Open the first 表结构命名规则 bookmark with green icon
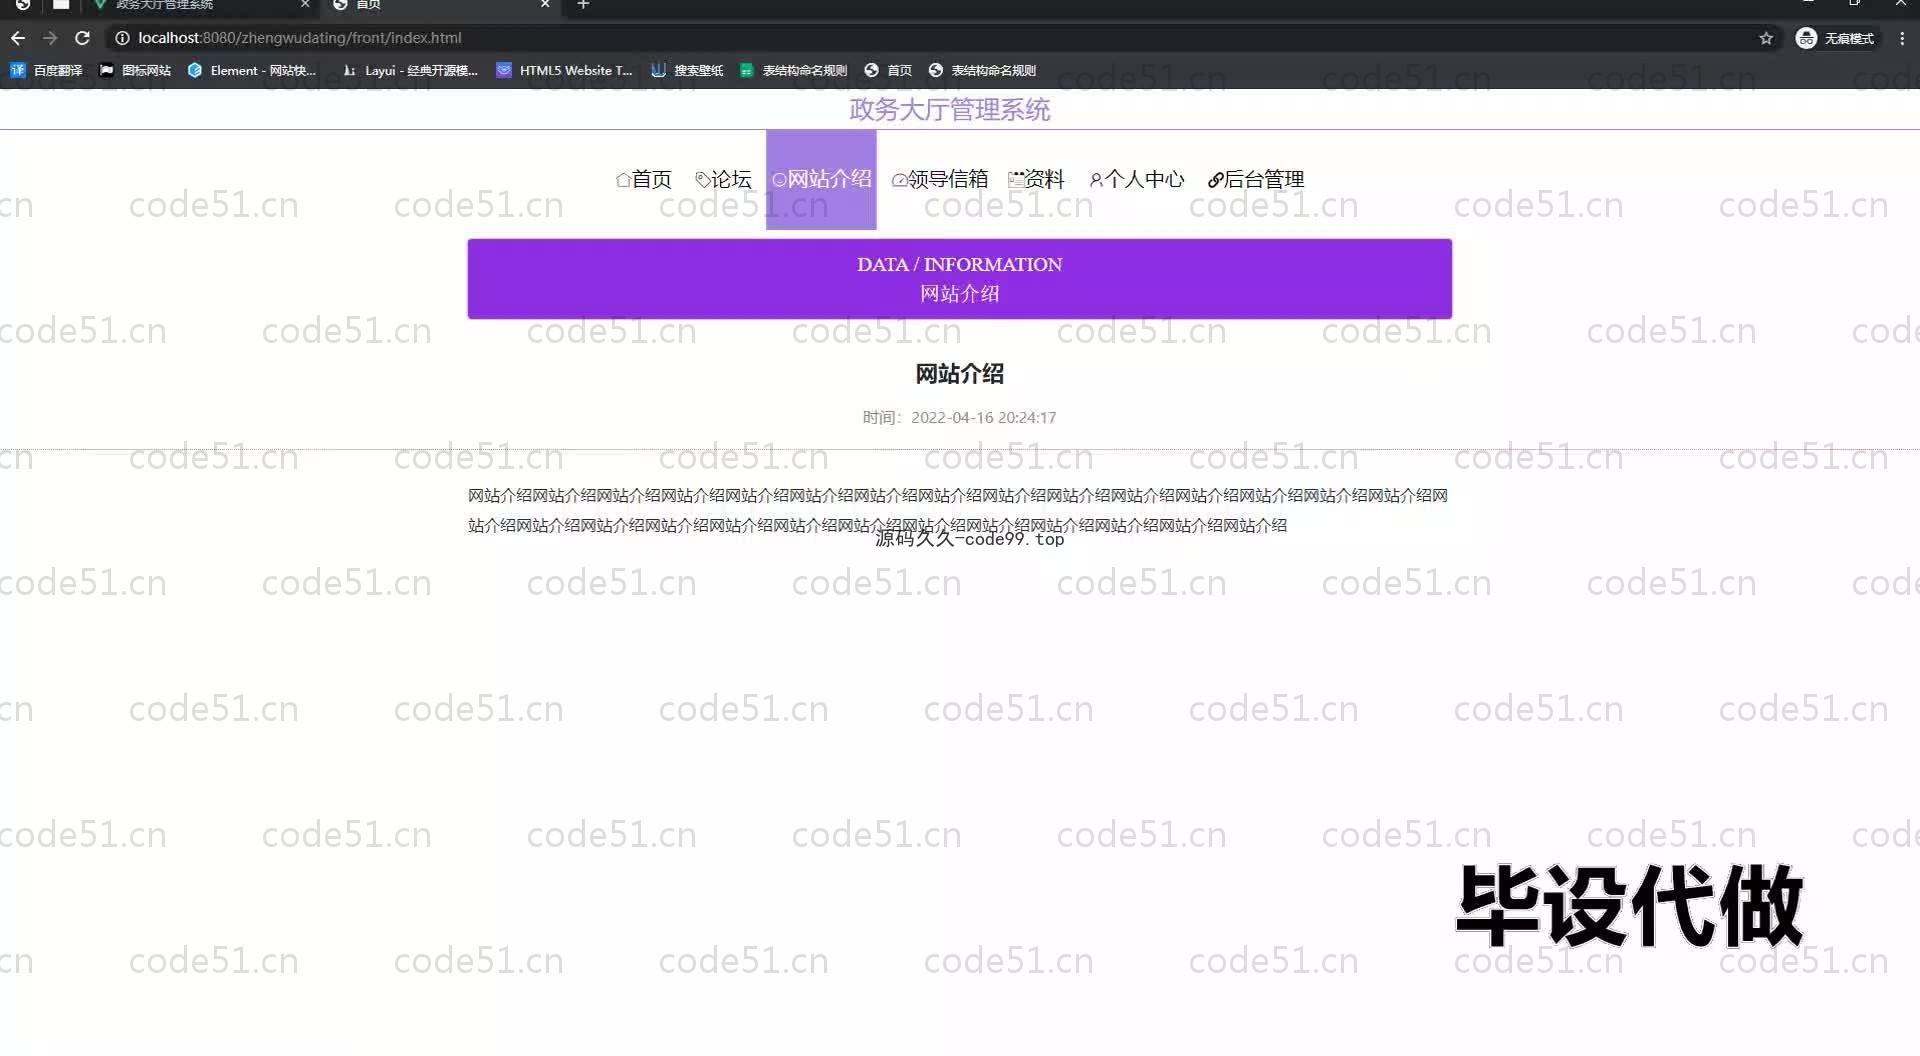The width and height of the screenshot is (1920, 1056). [x=793, y=70]
